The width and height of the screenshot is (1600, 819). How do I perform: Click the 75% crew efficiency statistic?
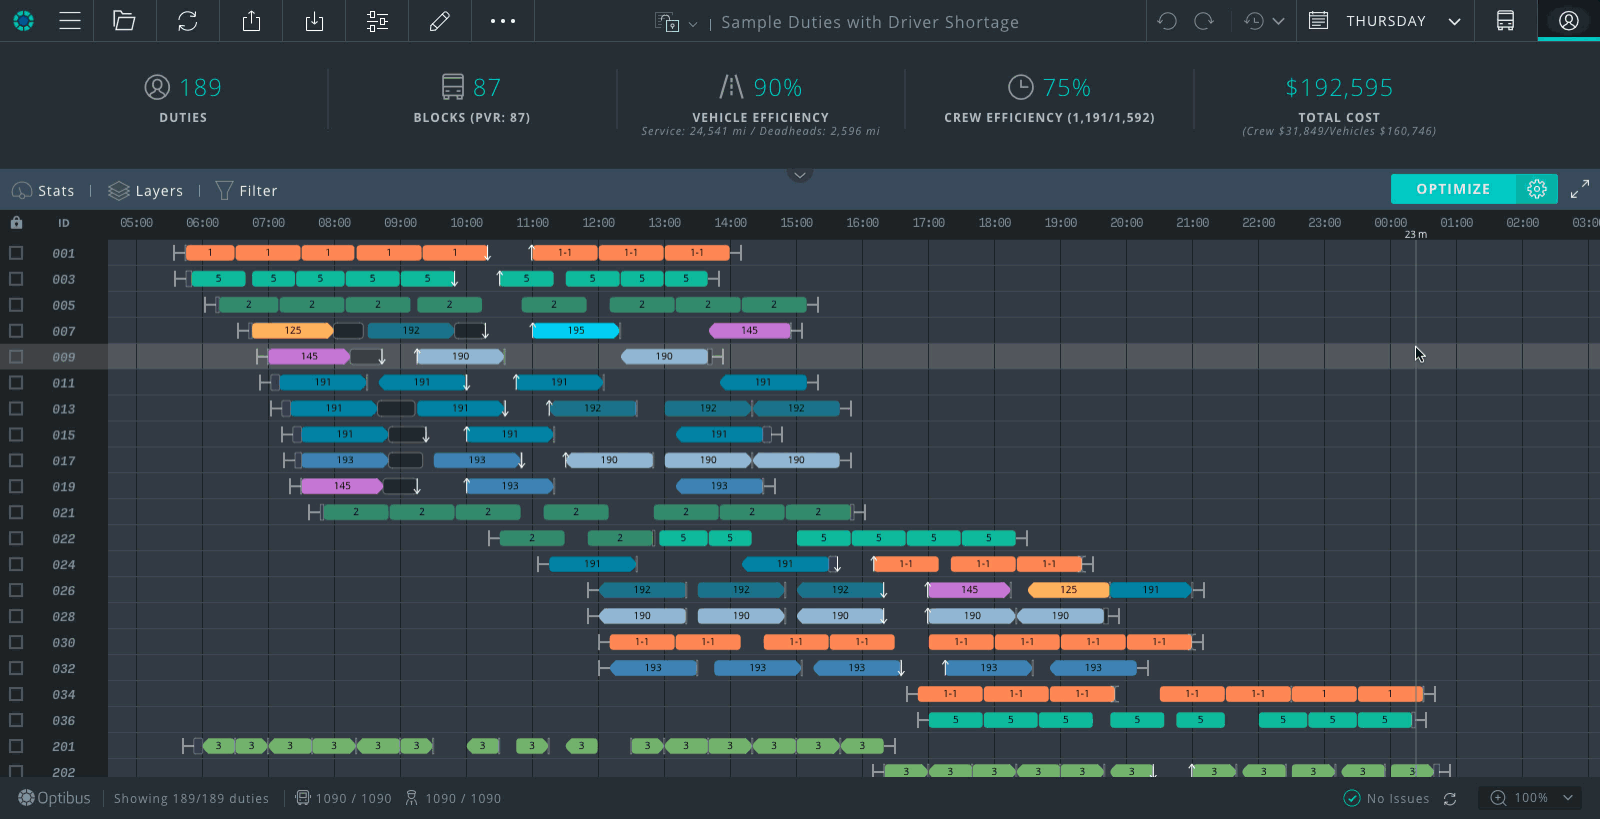click(1049, 99)
